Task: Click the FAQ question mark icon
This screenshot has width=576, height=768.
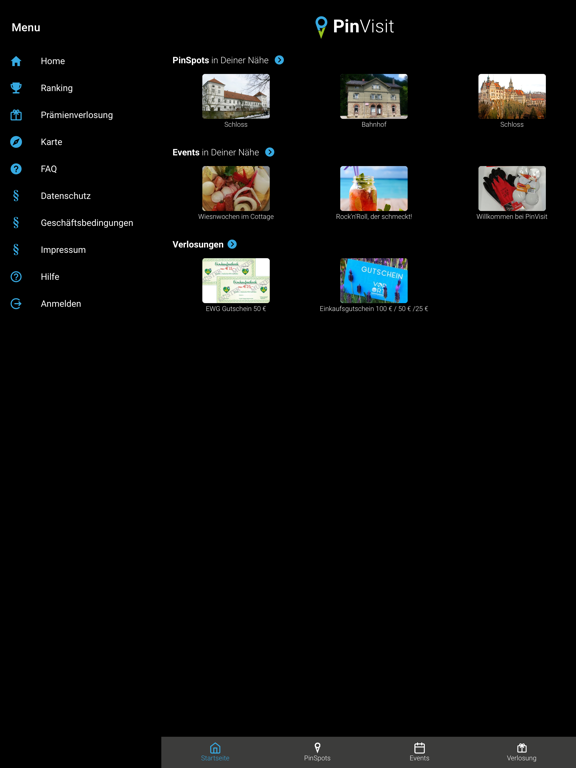Action: pos(16,169)
